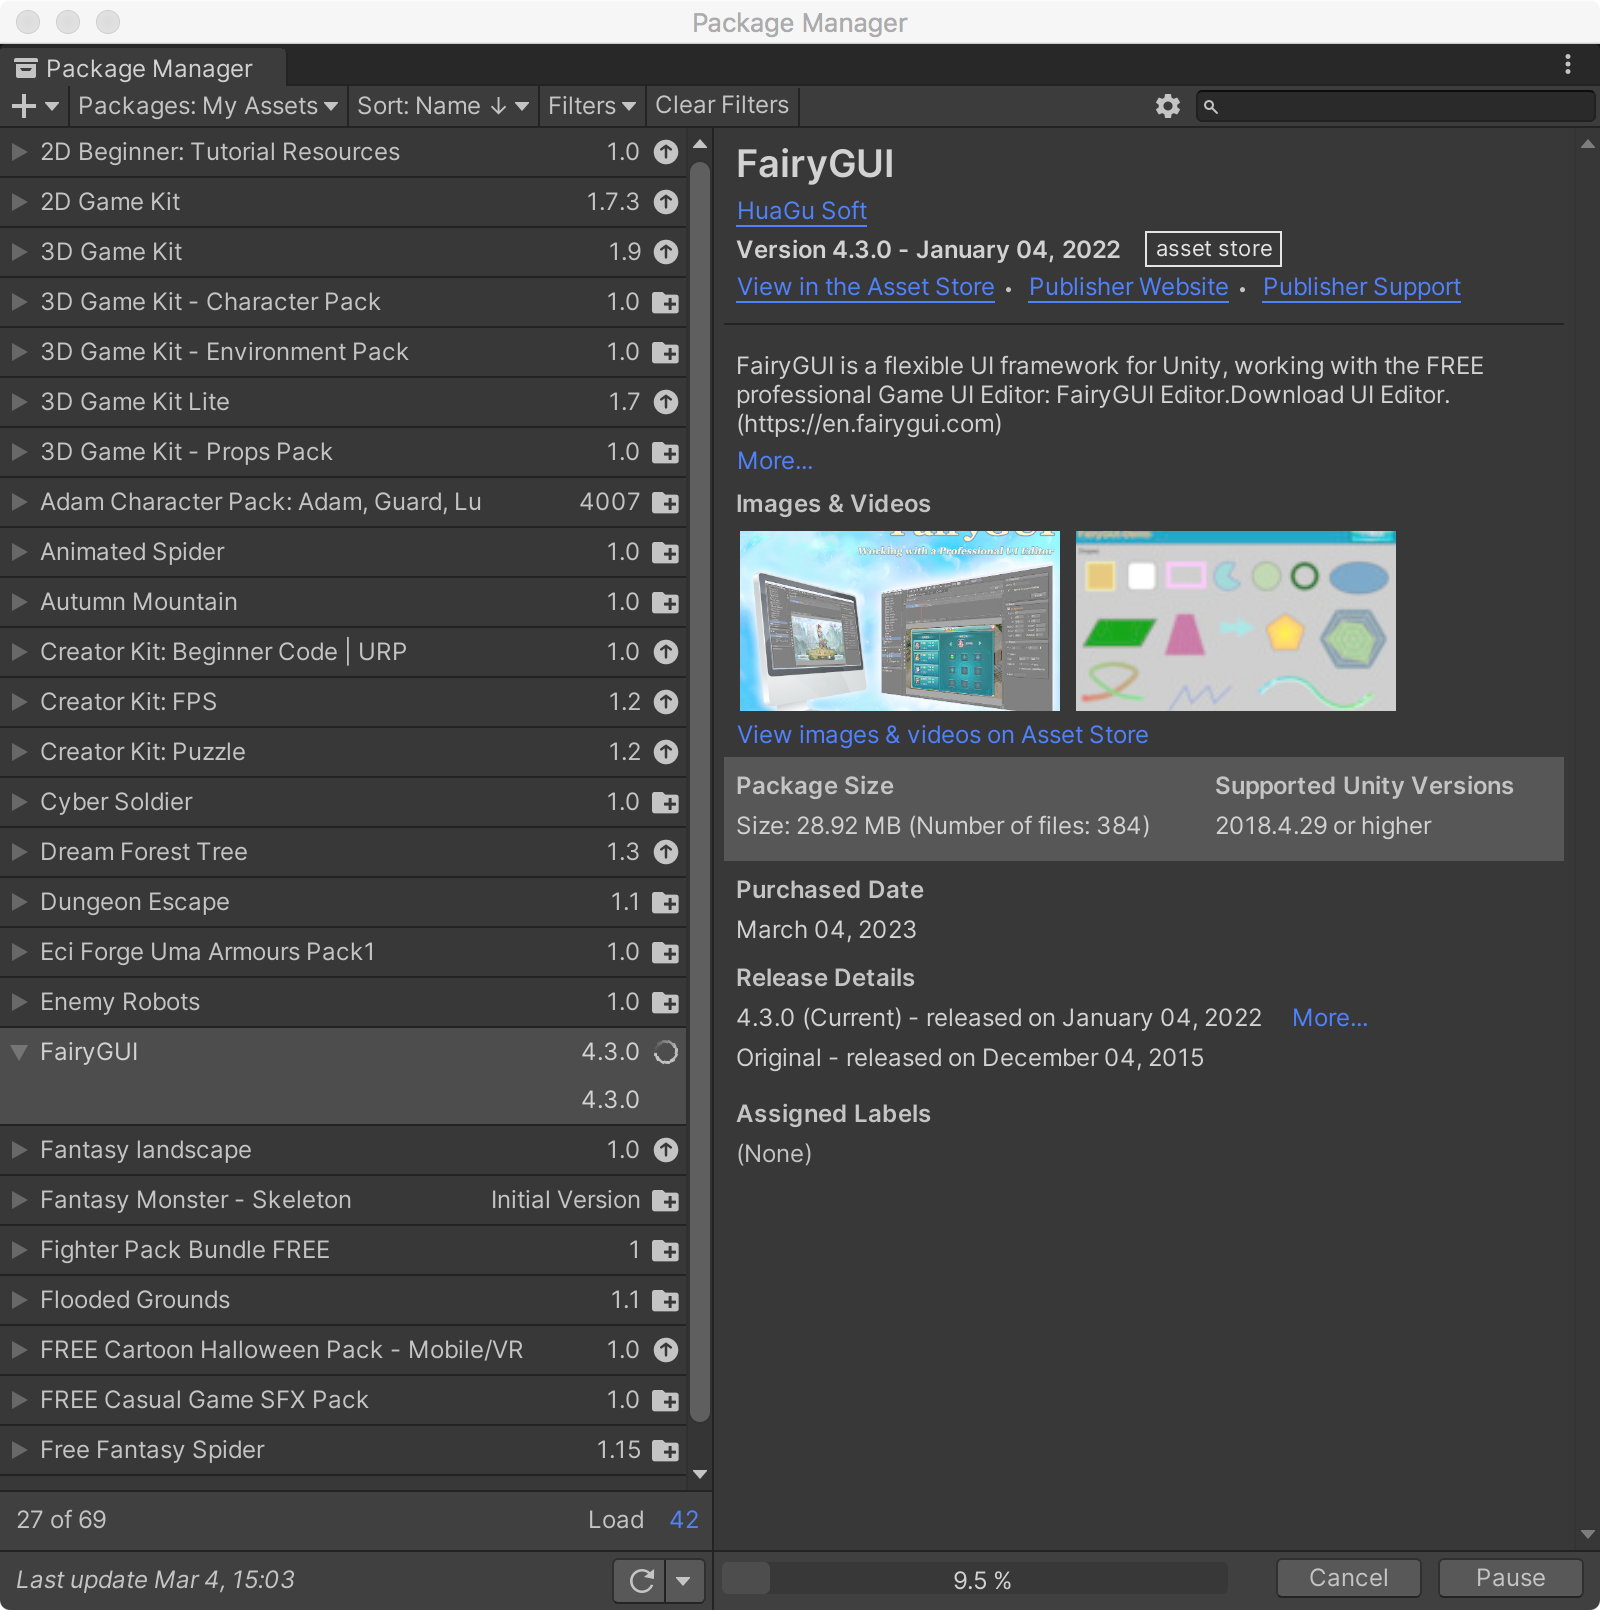The image size is (1600, 1610).
Task: Click the Clear Filters button
Action: point(722,106)
